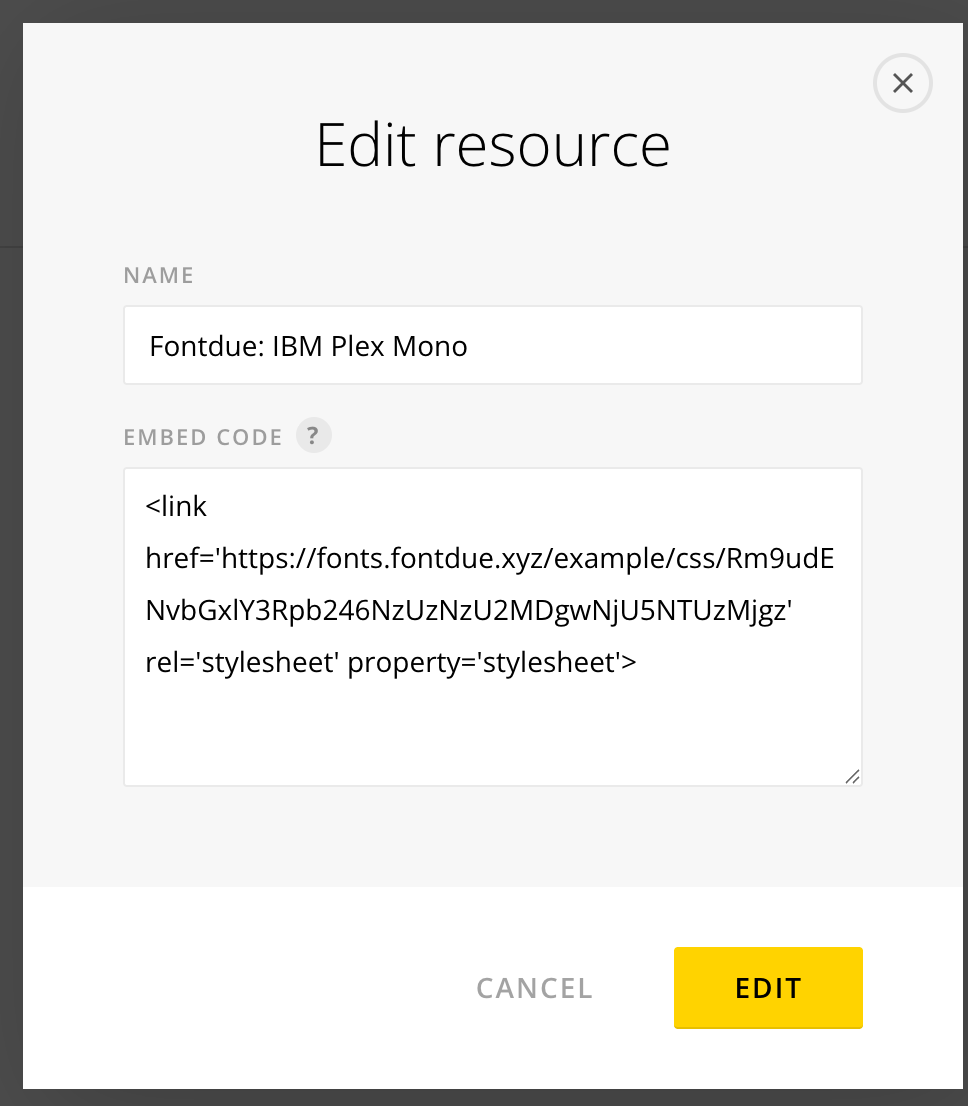Viewport: 968px width, 1106px height.
Task: Confirm changes with the yellow Edit button
Action: tap(768, 988)
